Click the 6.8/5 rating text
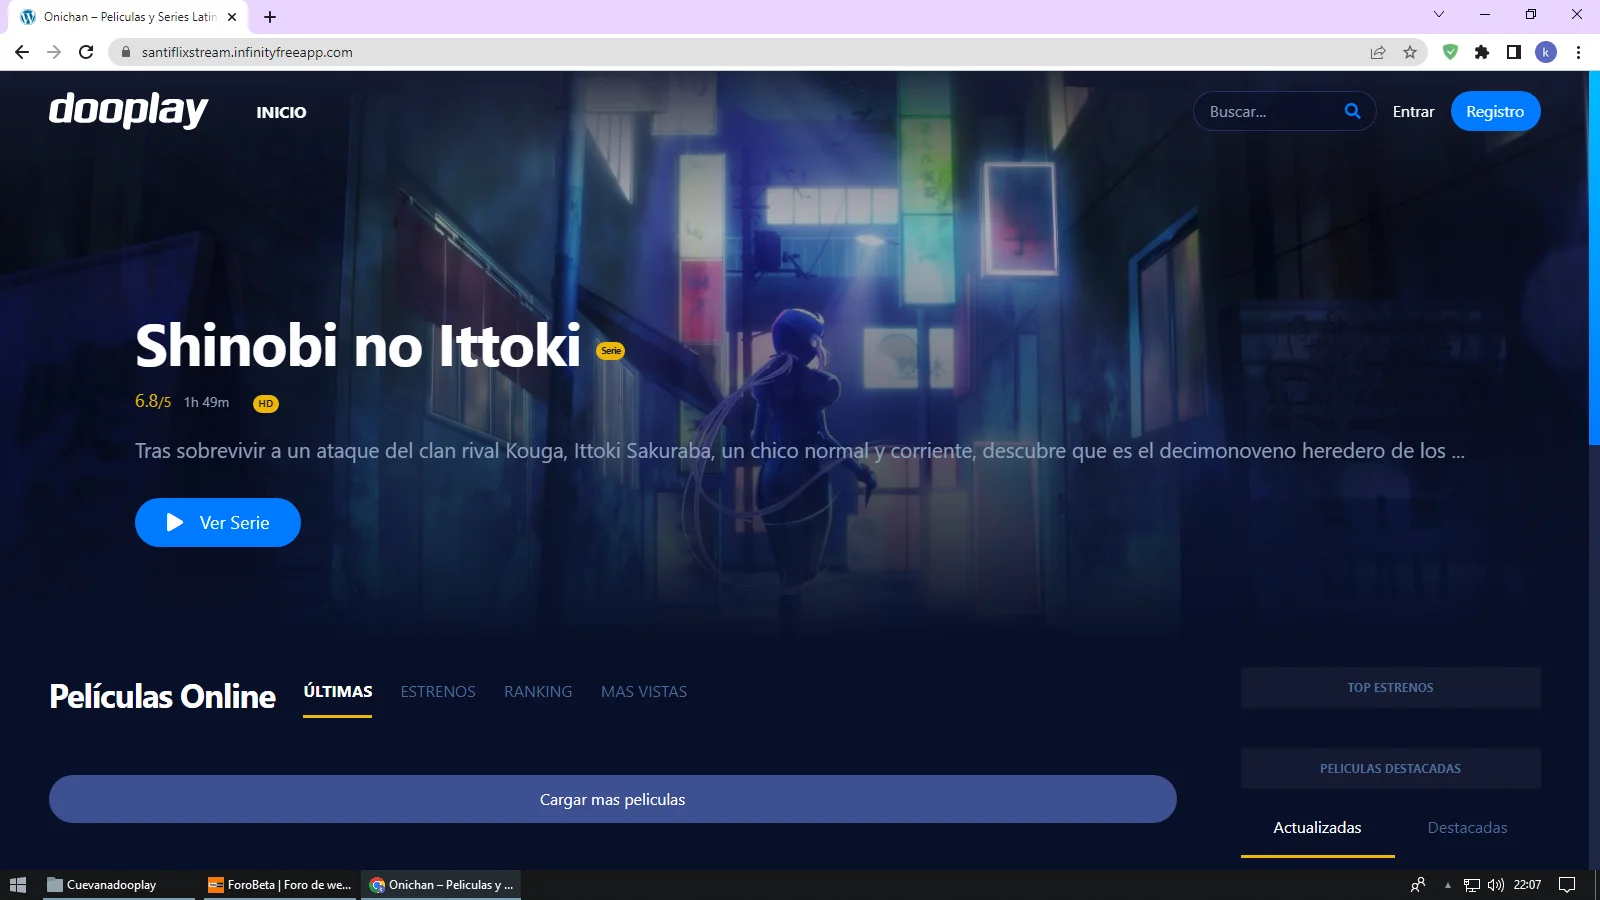 pos(153,401)
